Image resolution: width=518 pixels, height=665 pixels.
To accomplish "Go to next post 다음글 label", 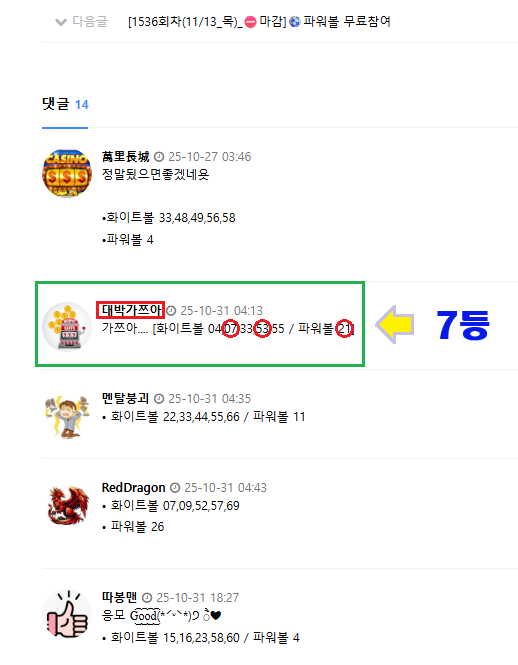I will [x=90, y=21].
